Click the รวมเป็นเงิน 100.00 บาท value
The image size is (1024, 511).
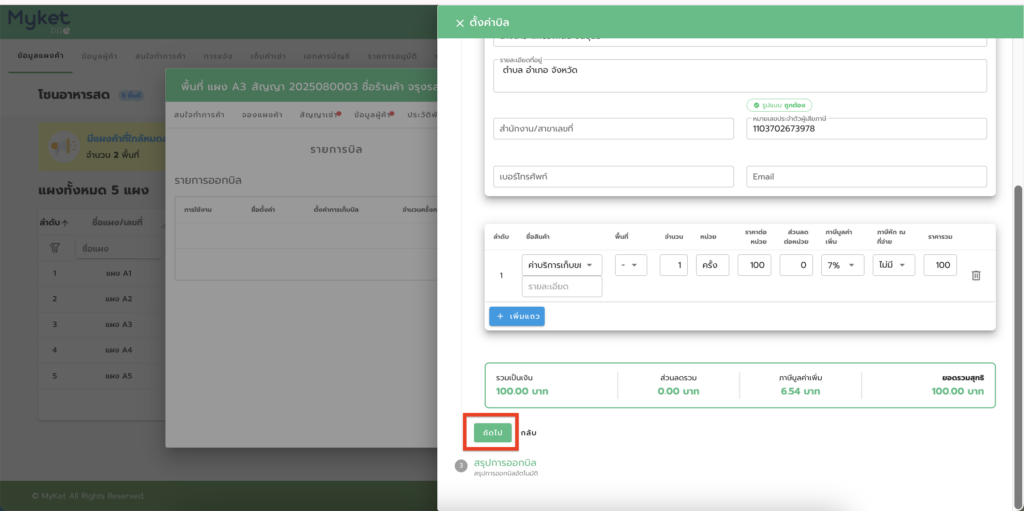[x=522, y=391]
